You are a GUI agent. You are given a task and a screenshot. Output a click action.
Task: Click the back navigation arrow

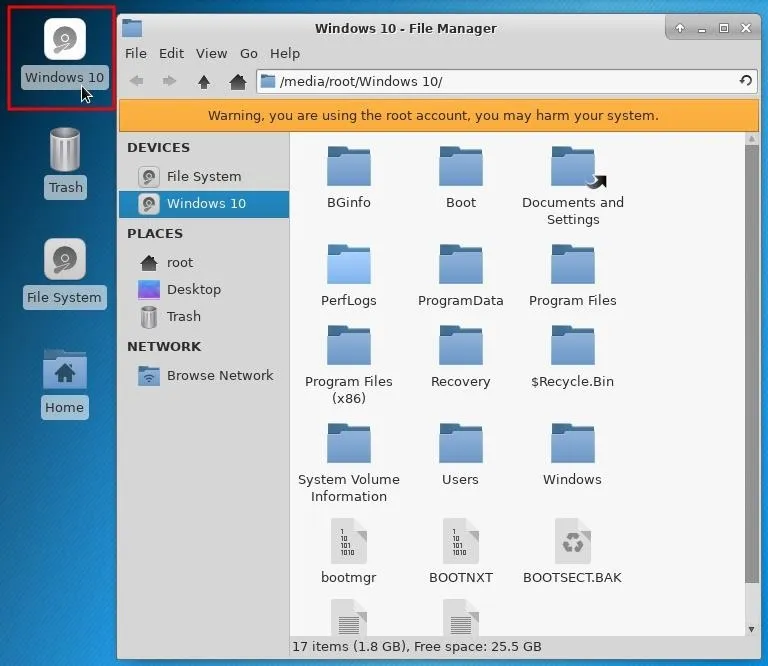point(137,81)
